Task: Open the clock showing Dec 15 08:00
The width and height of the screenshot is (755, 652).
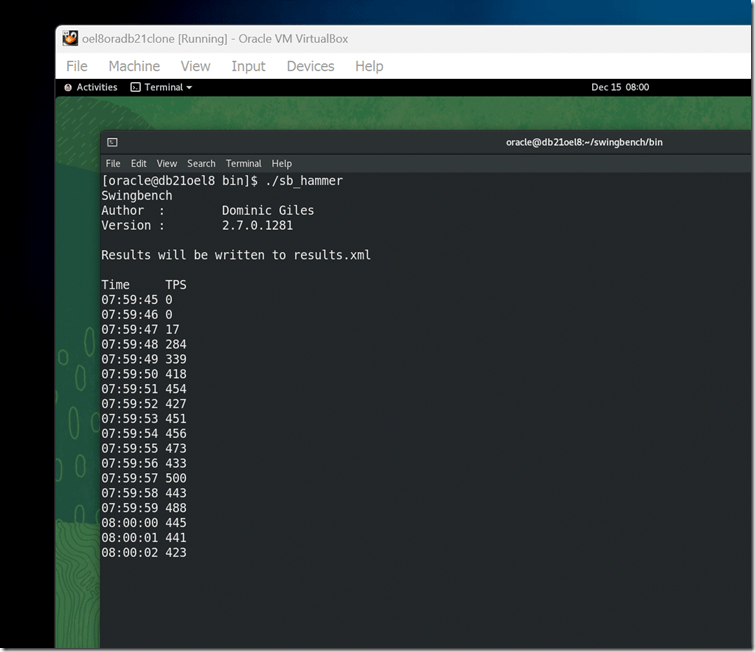Action: point(619,87)
